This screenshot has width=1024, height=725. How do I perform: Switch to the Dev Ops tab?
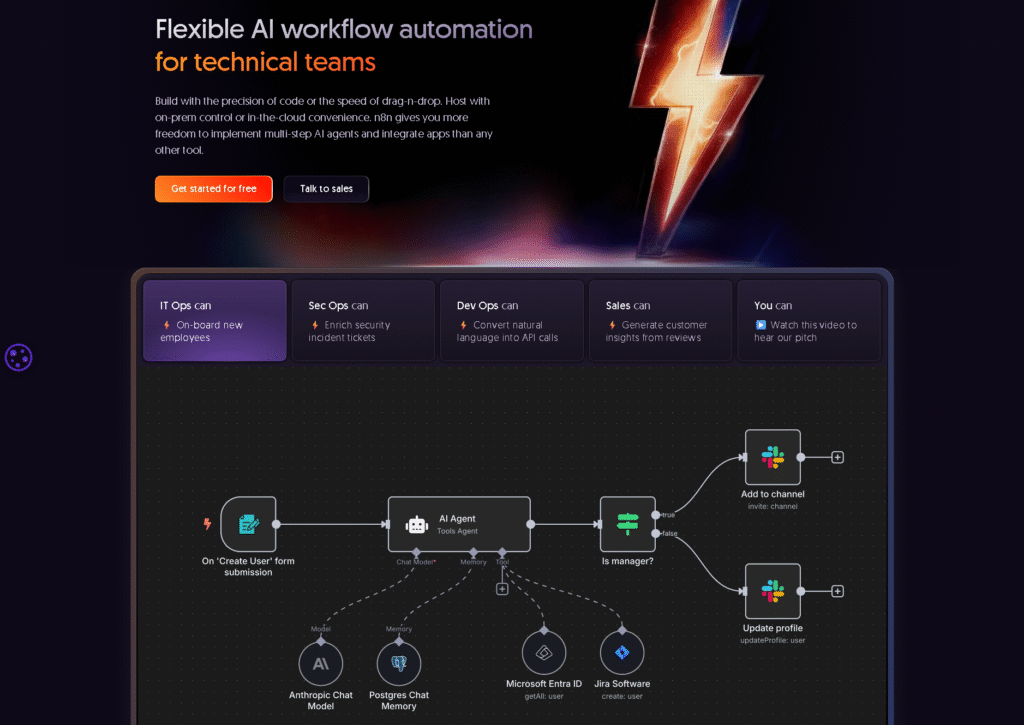click(x=511, y=320)
